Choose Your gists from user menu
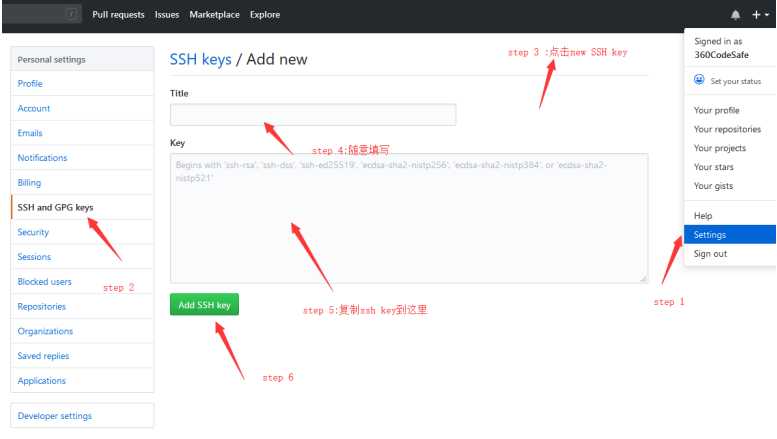777x439 pixels. pyautogui.click(x=730, y=186)
